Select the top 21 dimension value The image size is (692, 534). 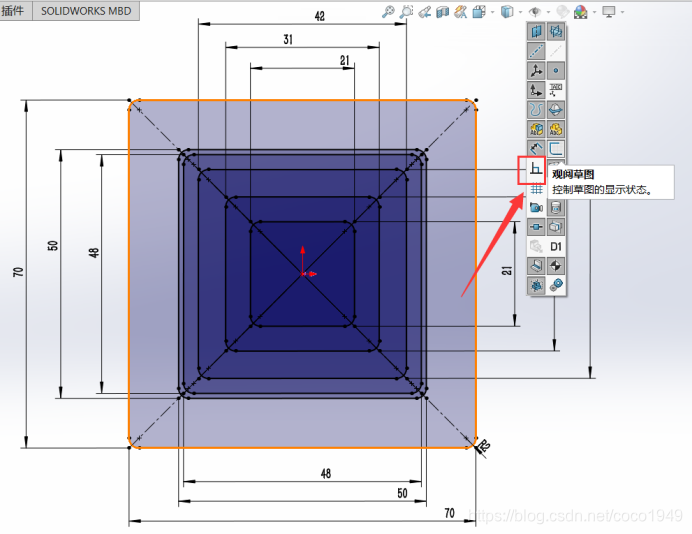(x=345, y=60)
